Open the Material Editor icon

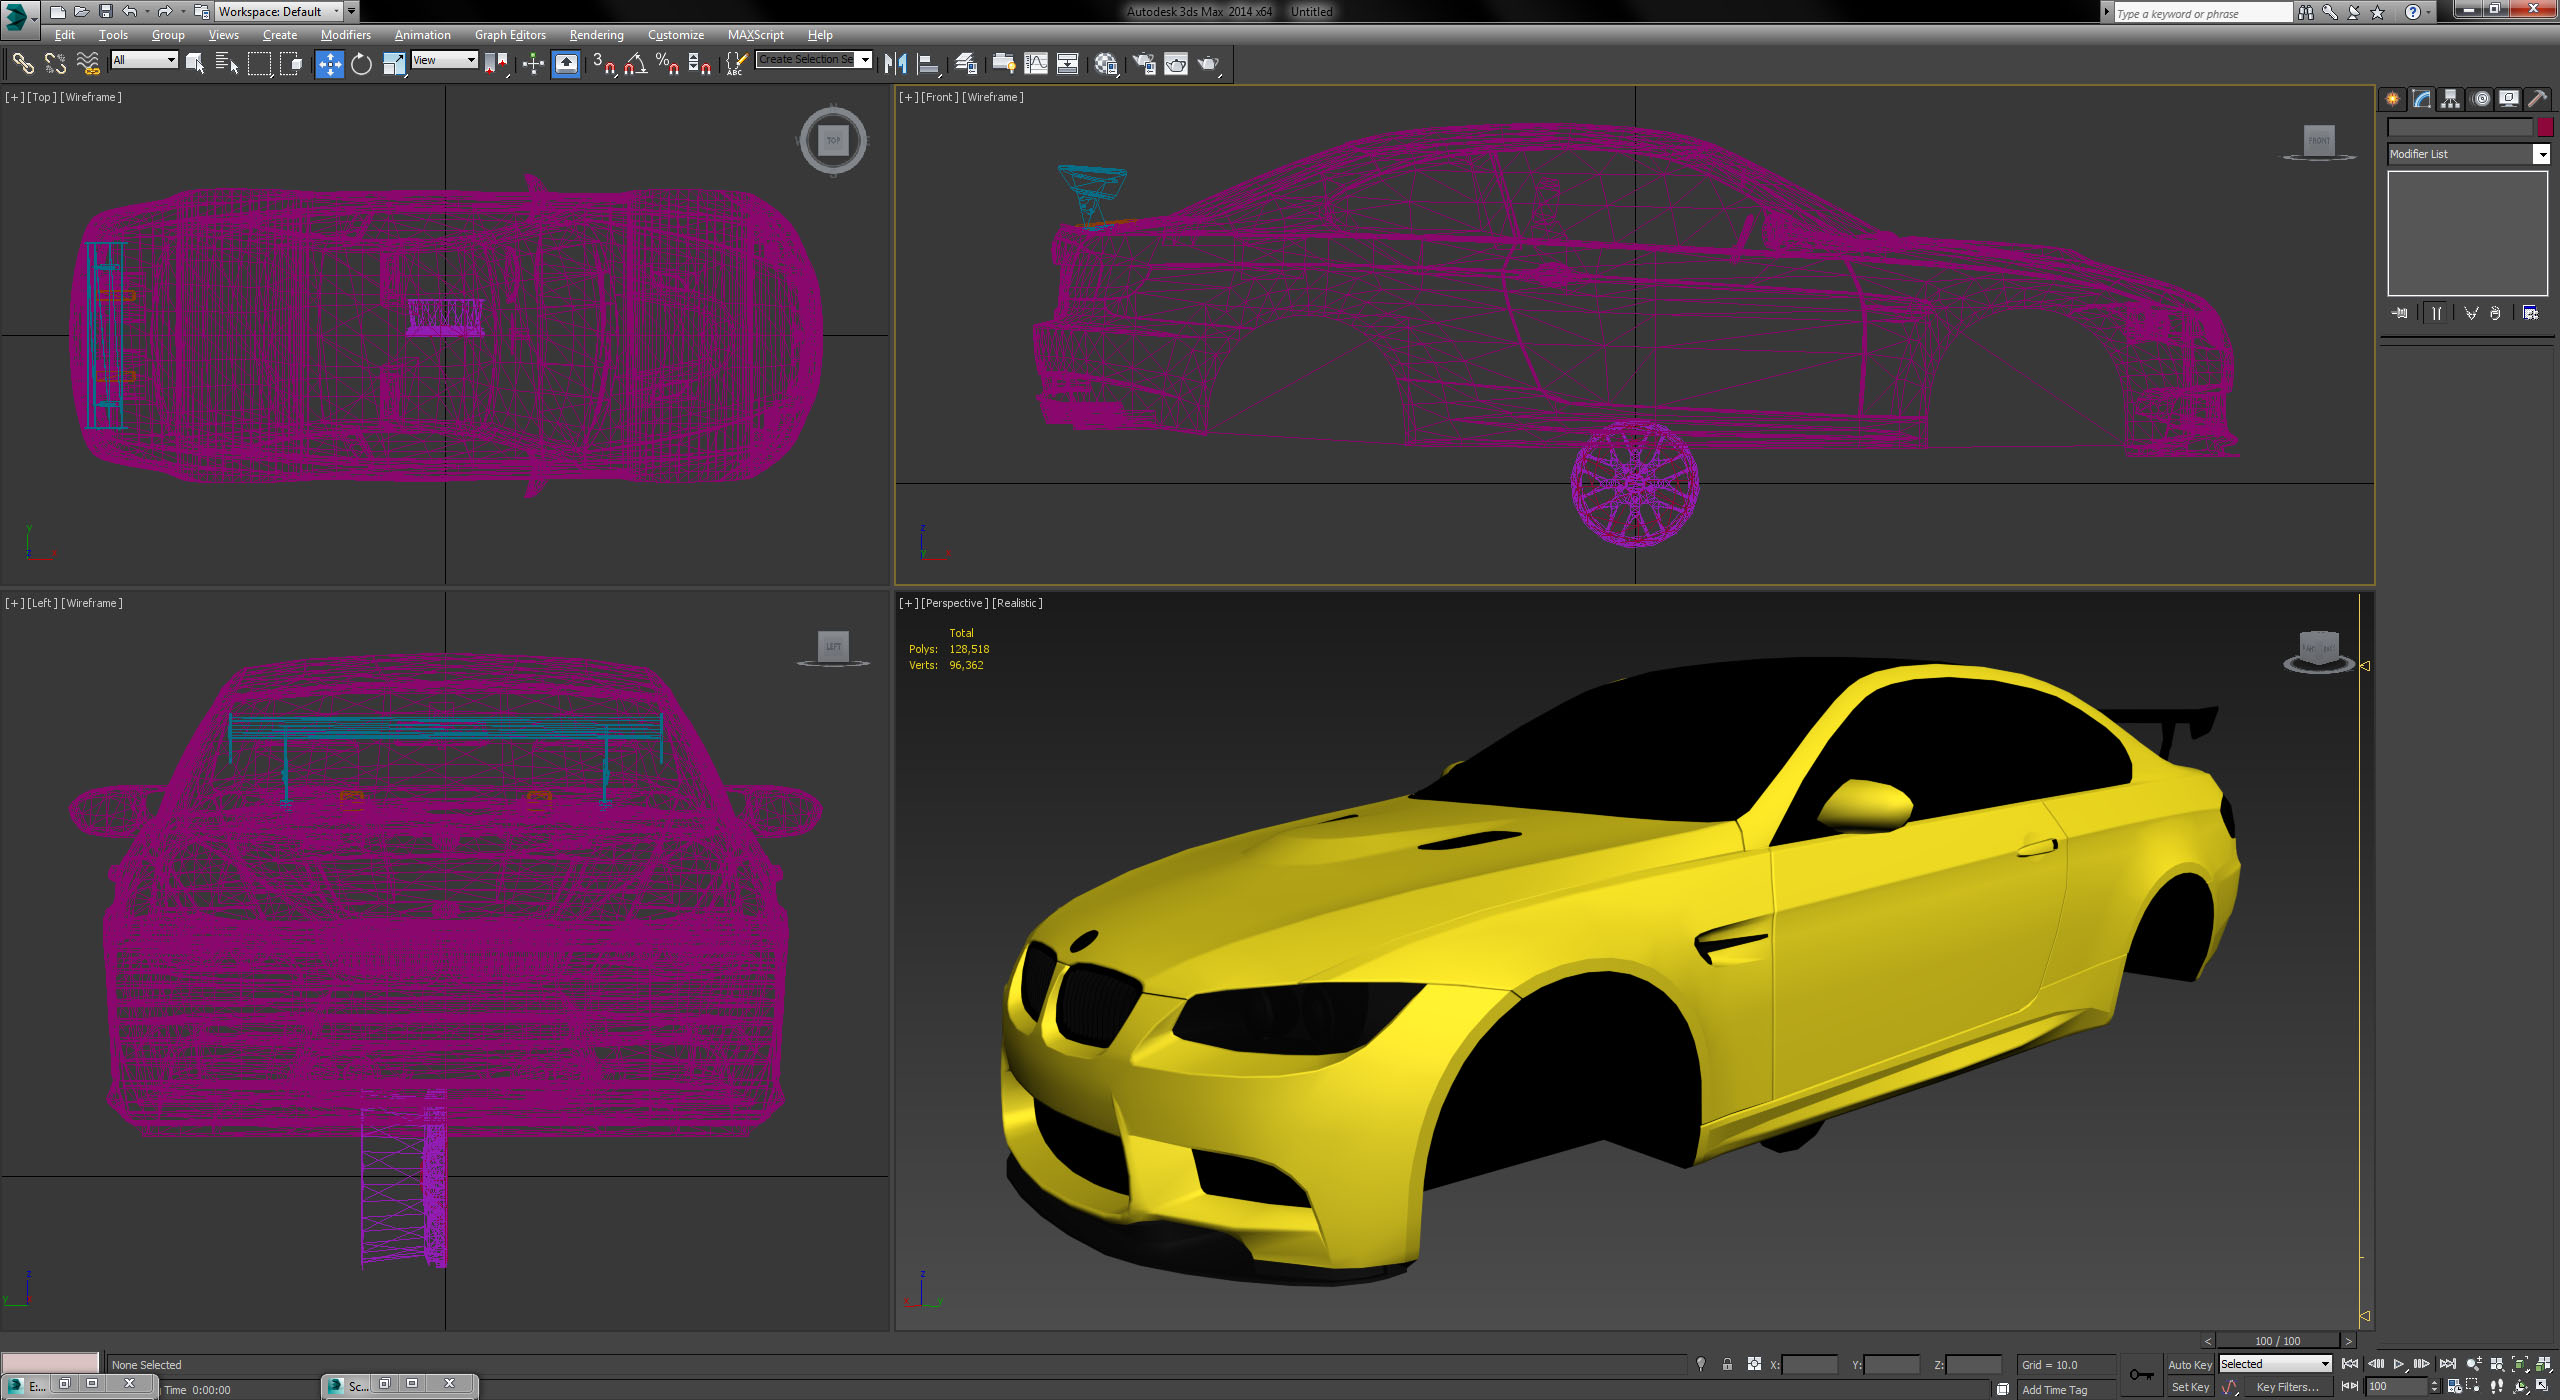(1105, 64)
